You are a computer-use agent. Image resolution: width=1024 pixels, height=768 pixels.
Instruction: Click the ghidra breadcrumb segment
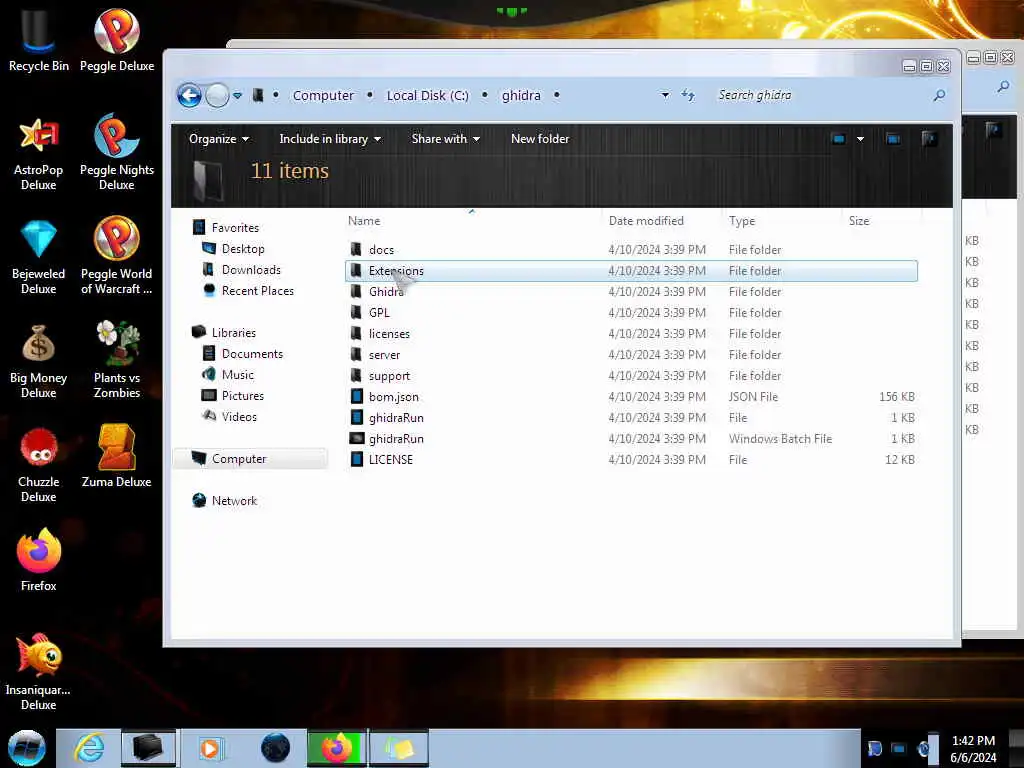[x=521, y=95]
